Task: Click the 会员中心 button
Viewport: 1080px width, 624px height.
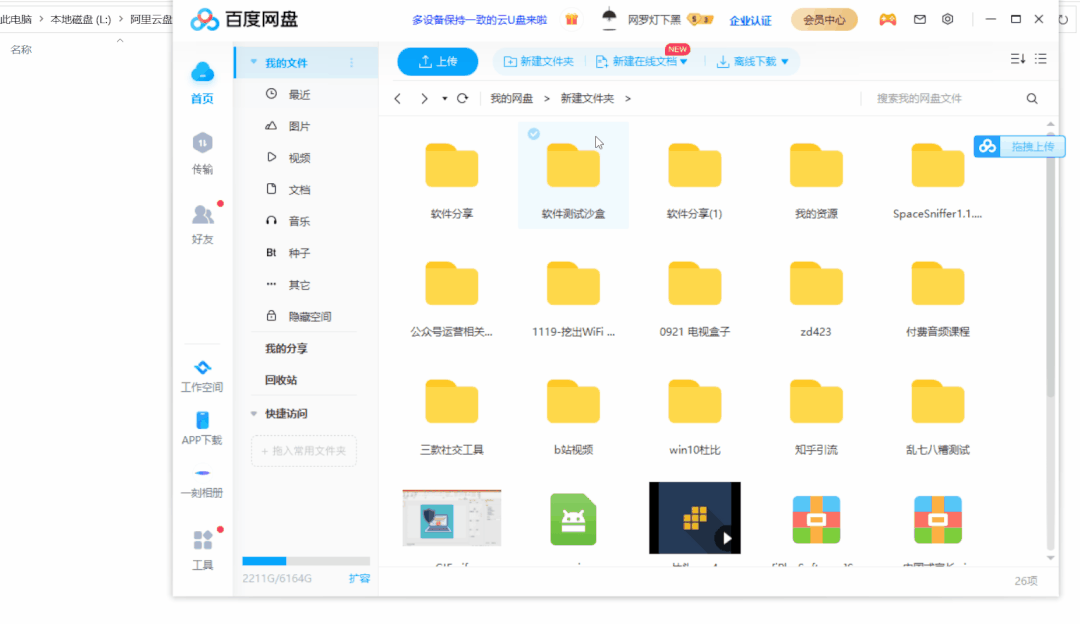Action: point(824,20)
